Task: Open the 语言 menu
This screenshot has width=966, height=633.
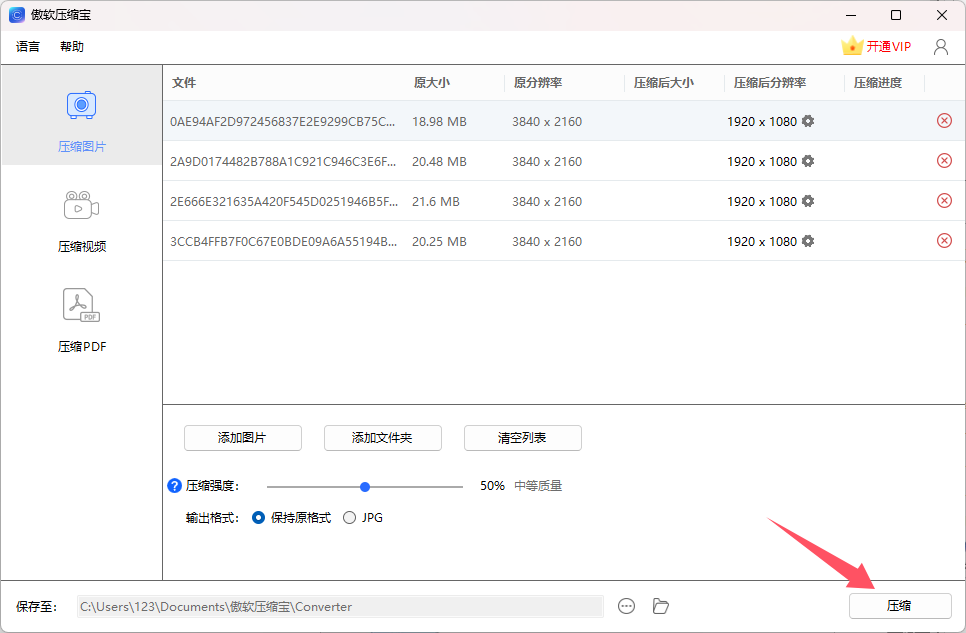Action: pyautogui.click(x=27, y=46)
